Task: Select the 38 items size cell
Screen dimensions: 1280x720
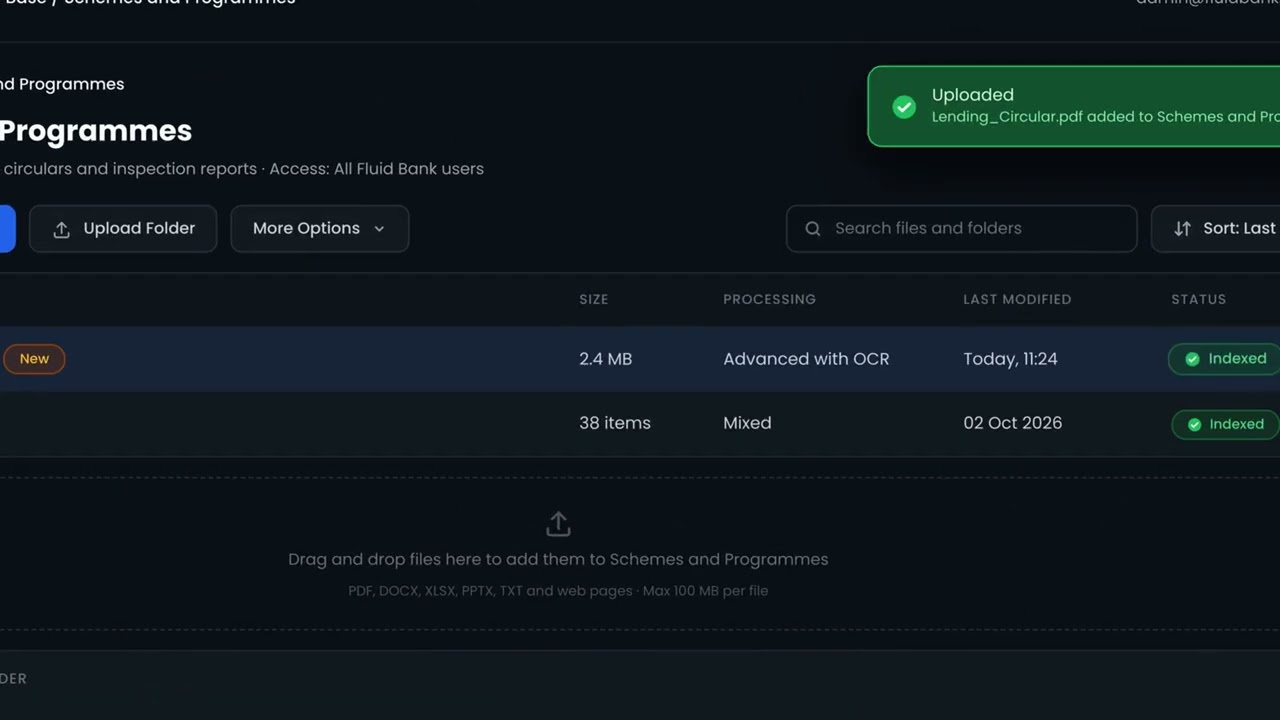Action: (x=614, y=423)
